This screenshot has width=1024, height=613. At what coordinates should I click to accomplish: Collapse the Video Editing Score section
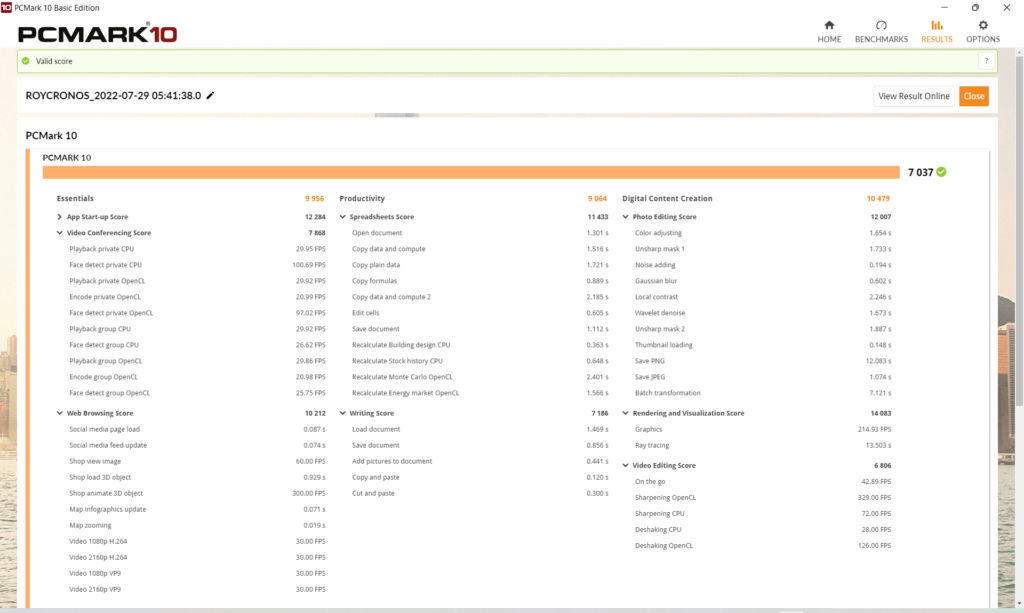coord(626,465)
